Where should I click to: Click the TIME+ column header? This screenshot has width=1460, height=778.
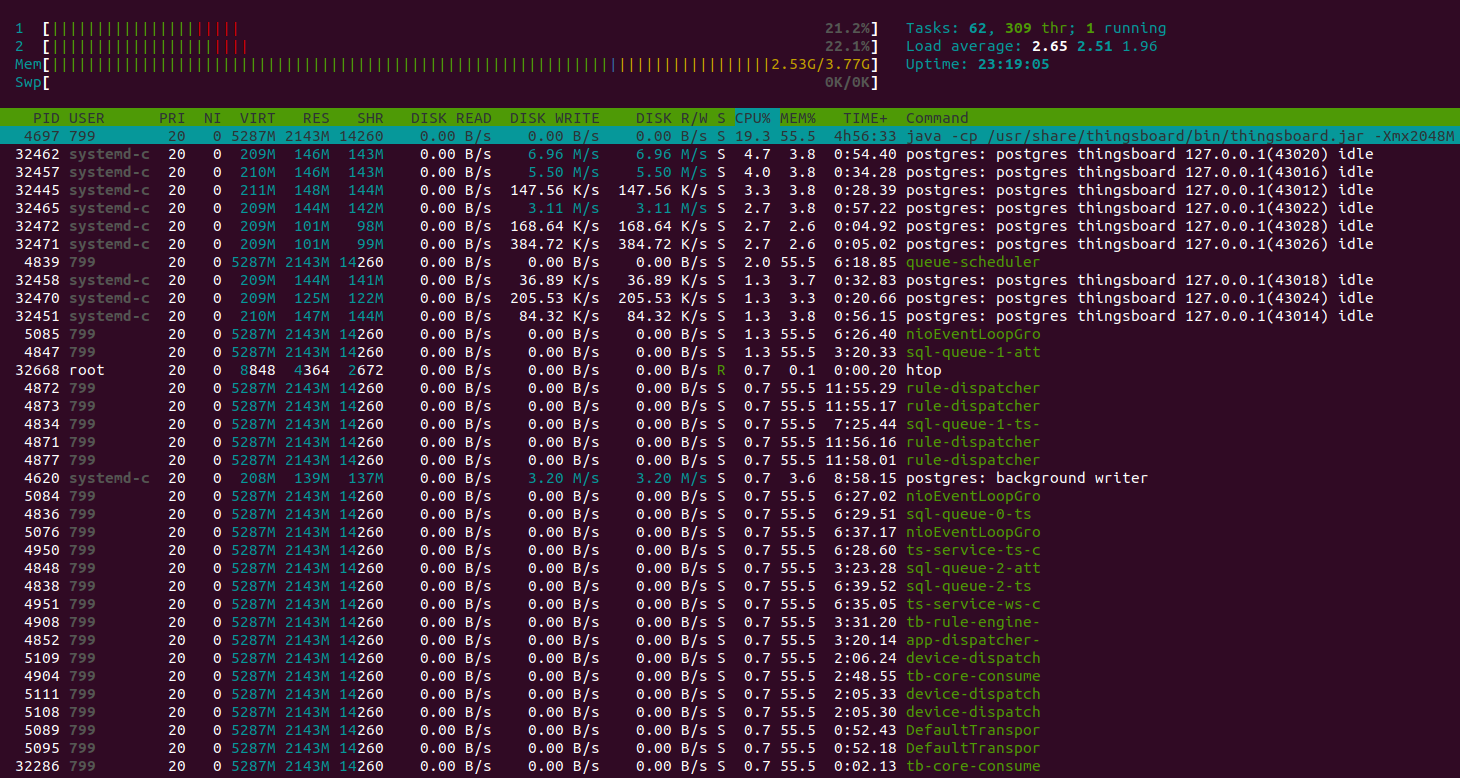pyautogui.click(x=864, y=118)
